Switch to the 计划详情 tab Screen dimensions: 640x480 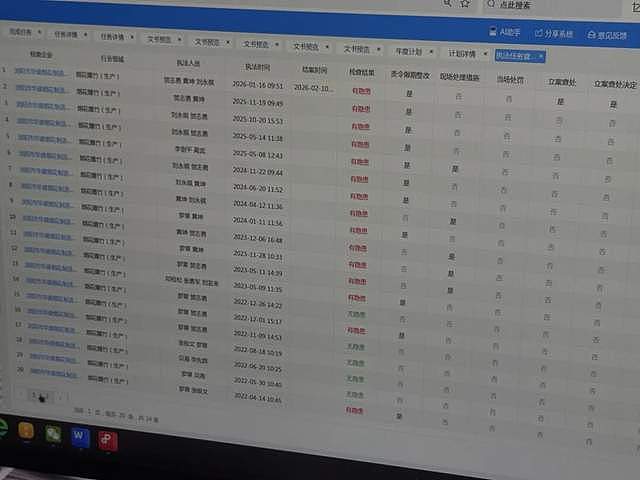462,53
